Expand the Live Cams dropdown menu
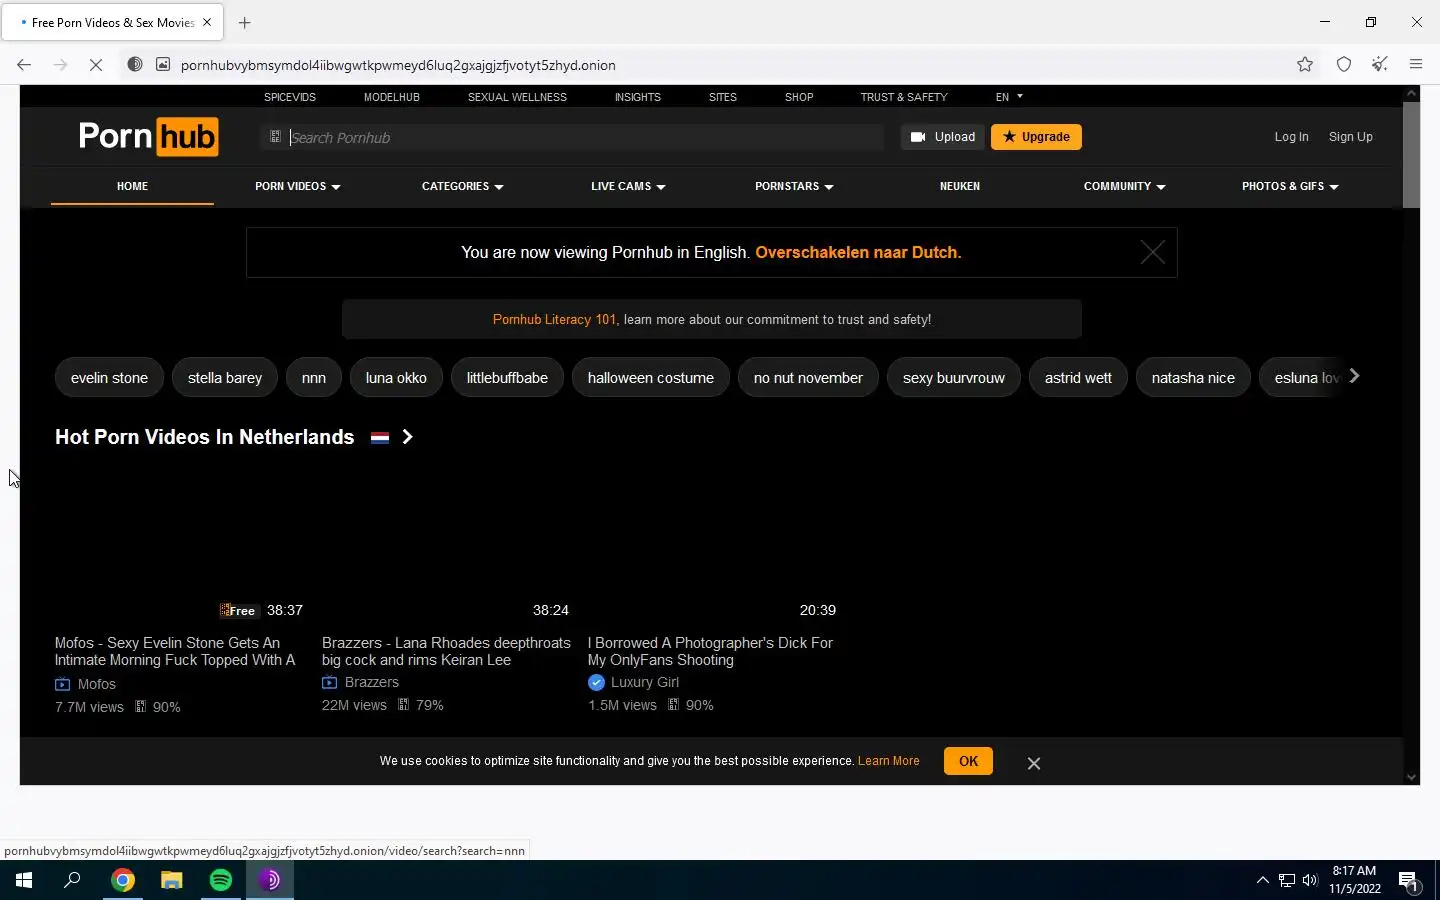 628,186
